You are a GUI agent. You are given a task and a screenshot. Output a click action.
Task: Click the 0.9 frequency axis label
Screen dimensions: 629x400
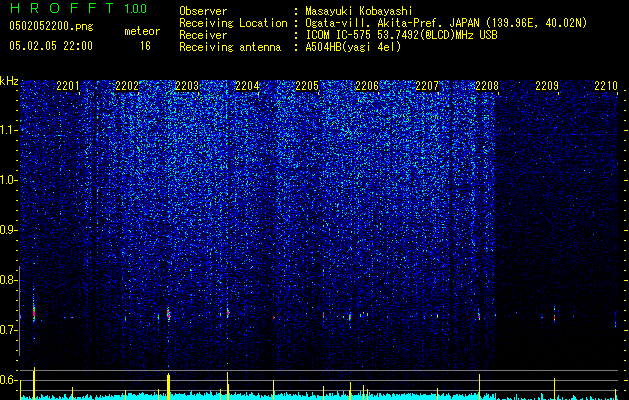[9, 230]
